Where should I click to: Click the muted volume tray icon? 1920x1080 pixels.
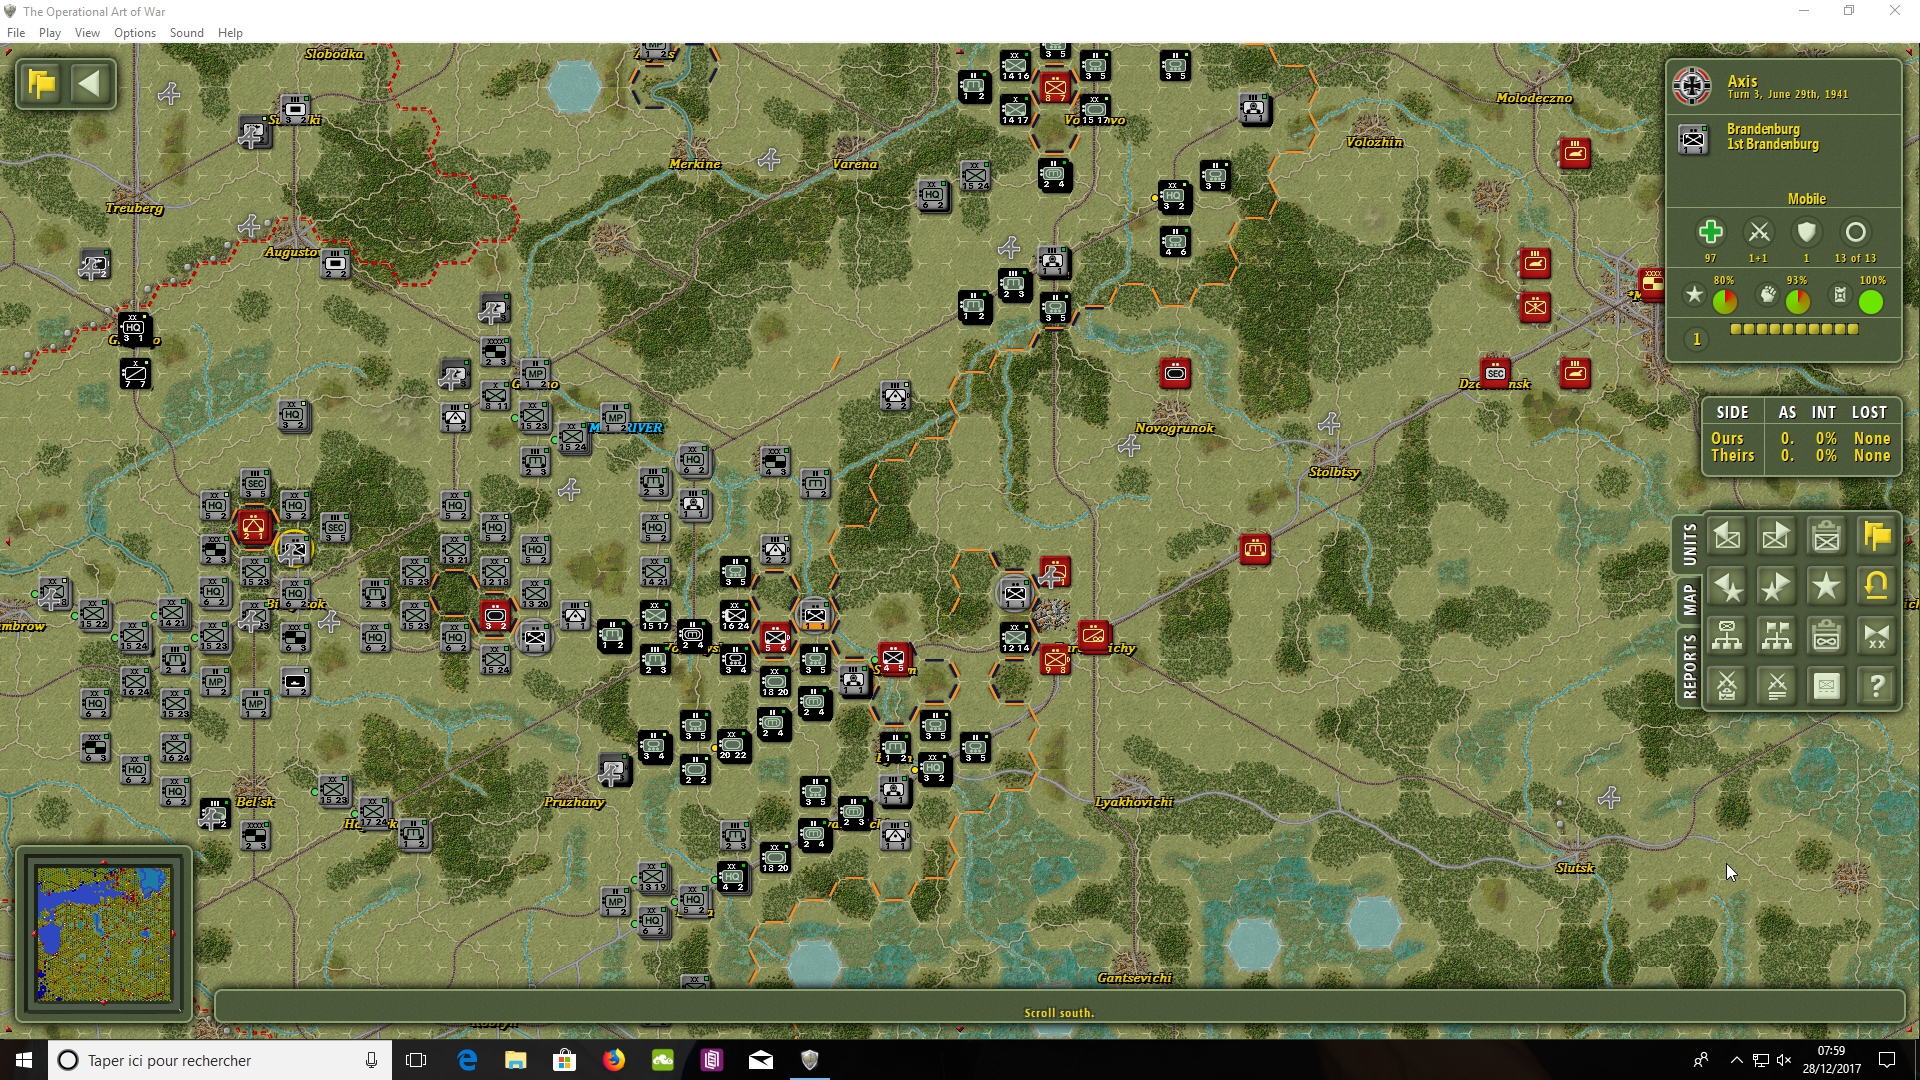[1784, 1060]
